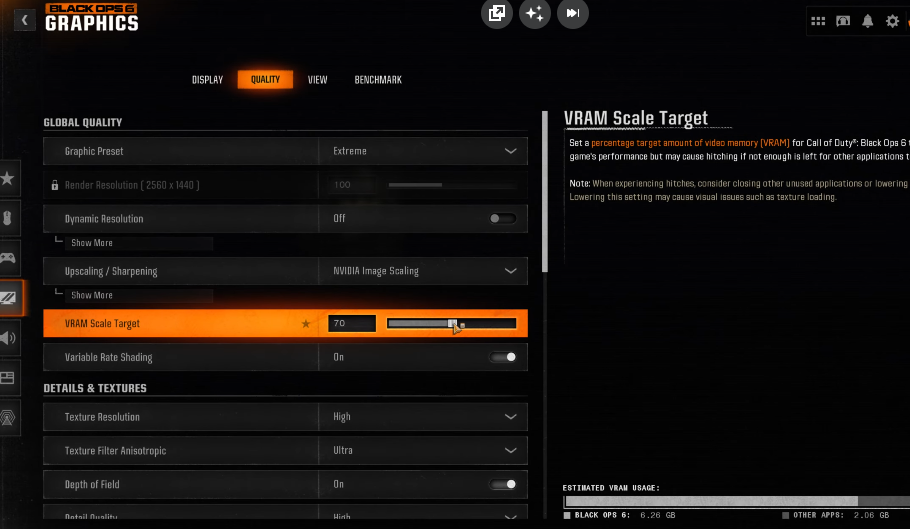The image size is (910, 529).
Task: Switch to the Benchmark tab
Action: 378,80
